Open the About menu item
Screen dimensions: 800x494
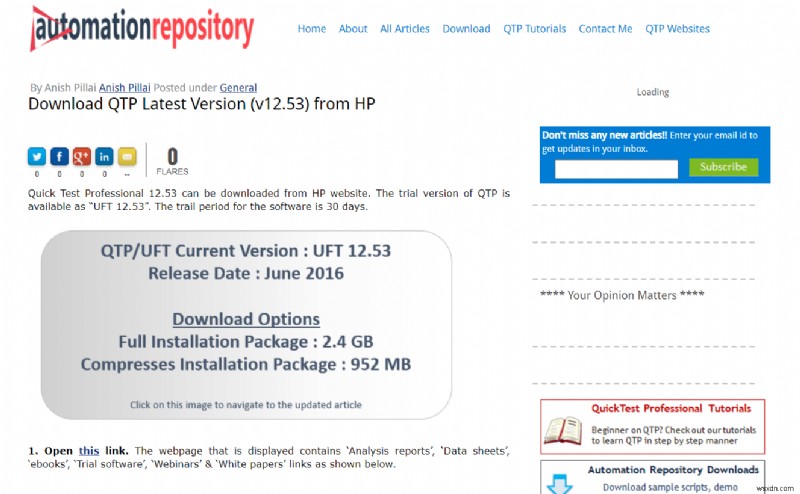coord(353,29)
